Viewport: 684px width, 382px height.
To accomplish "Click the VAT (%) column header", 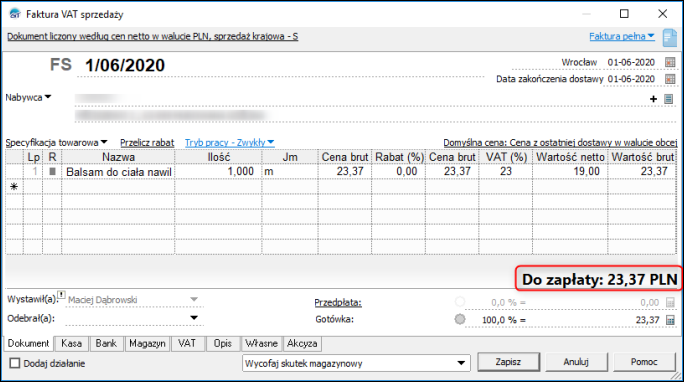I will [506, 157].
